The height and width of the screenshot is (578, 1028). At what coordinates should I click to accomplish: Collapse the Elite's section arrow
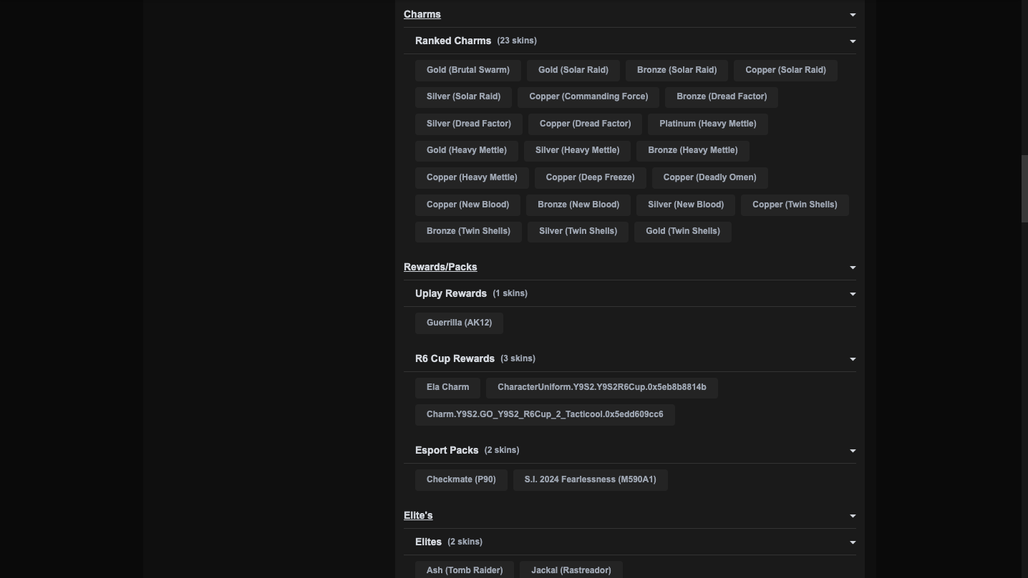pos(852,516)
